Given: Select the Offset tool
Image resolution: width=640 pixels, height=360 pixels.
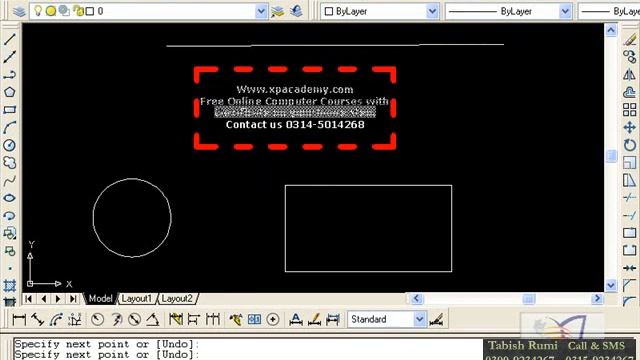Looking at the screenshot, I should (x=630, y=92).
